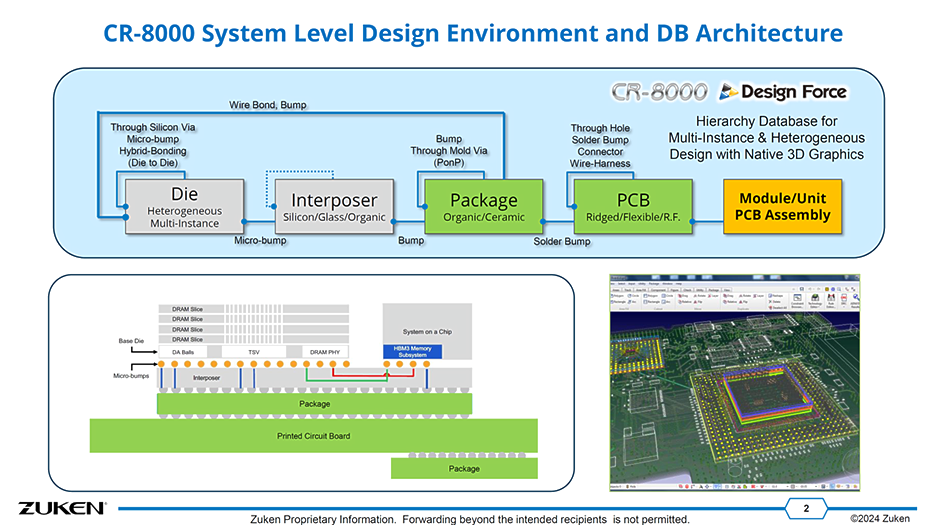Click 'Design with Native 3D Graphics' text
940x525 pixels.
(x=767, y=155)
